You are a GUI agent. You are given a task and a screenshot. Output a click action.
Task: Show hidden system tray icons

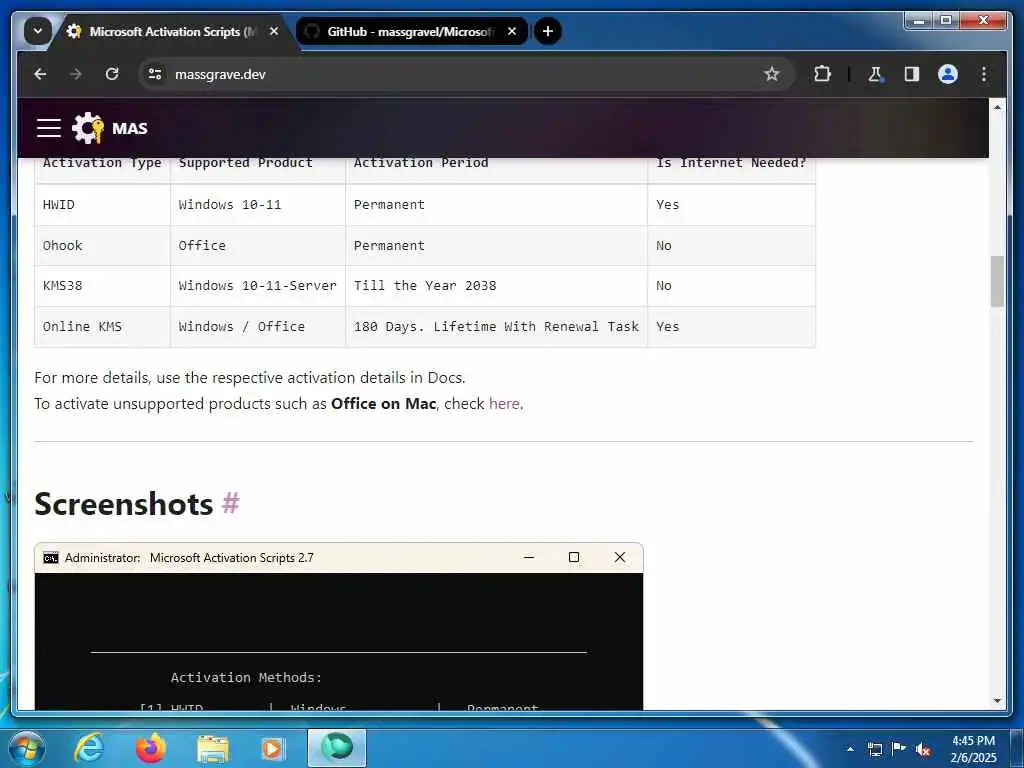[x=850, y=749]
